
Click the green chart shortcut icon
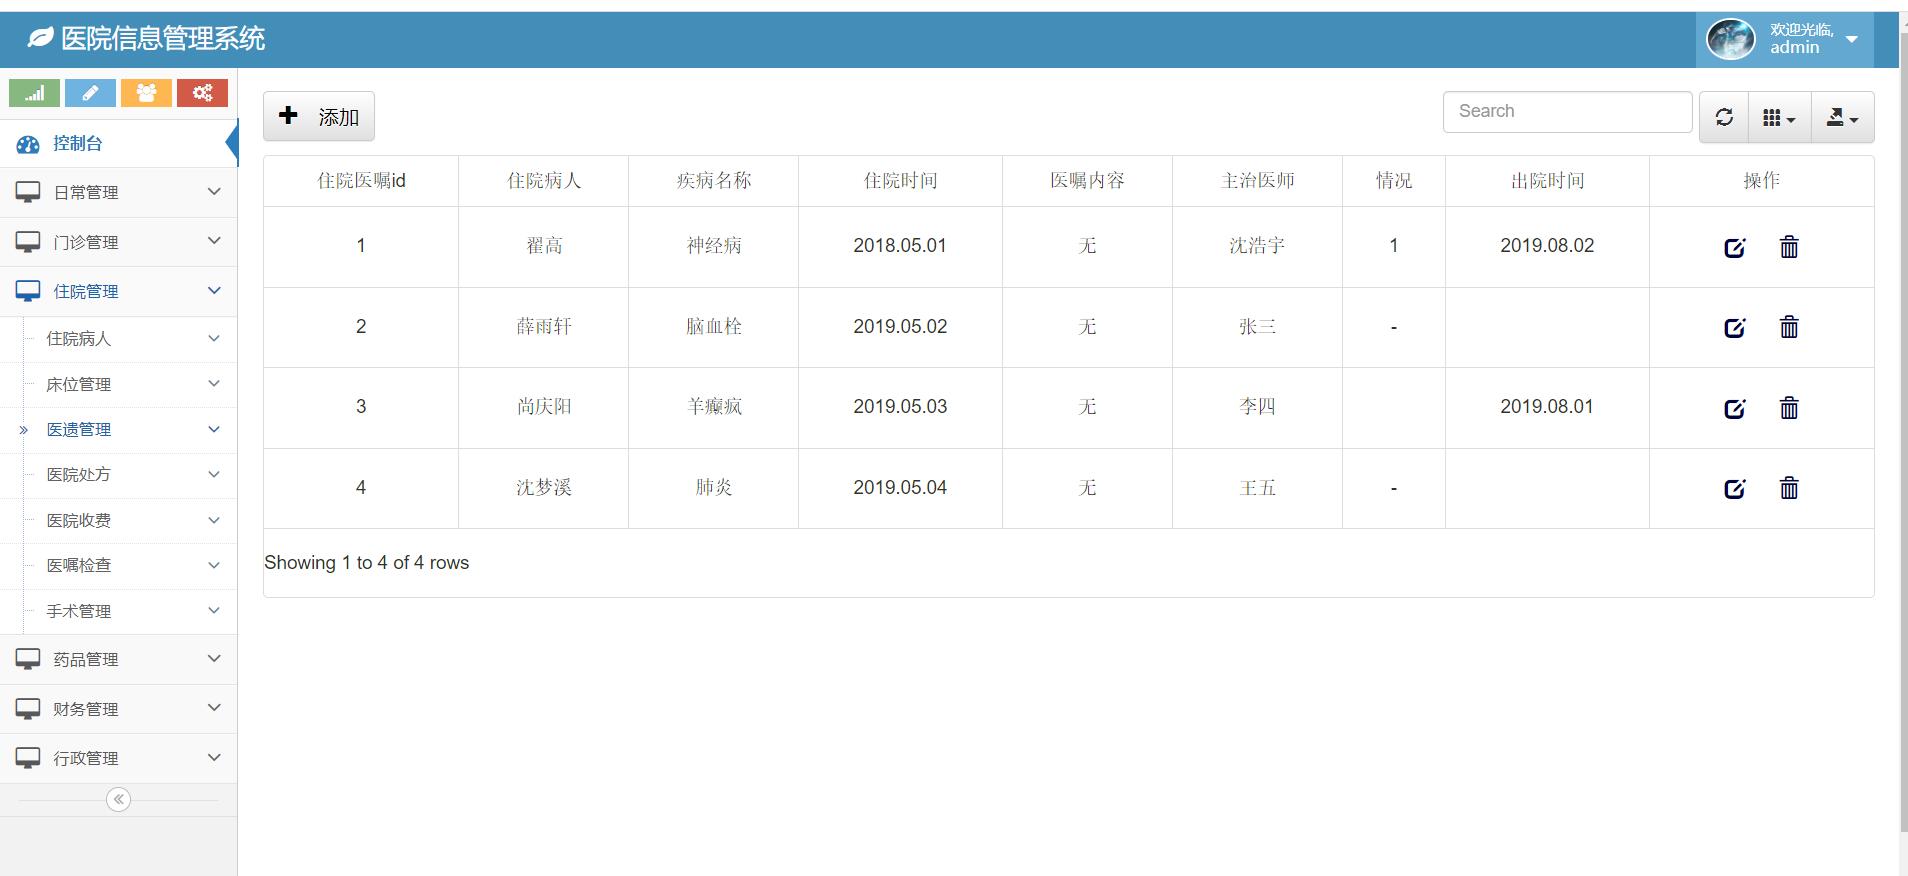(34, 93)
